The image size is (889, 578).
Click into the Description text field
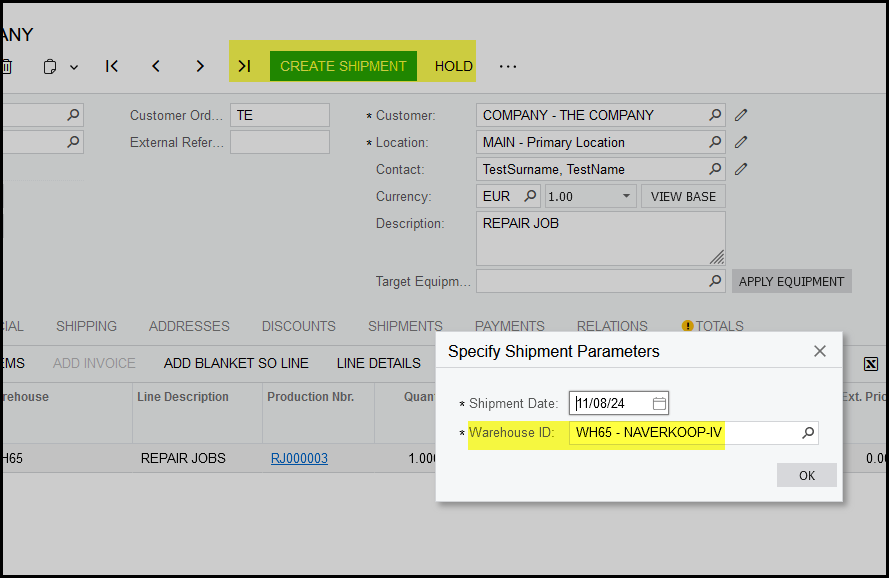click(x=600, y=238)
